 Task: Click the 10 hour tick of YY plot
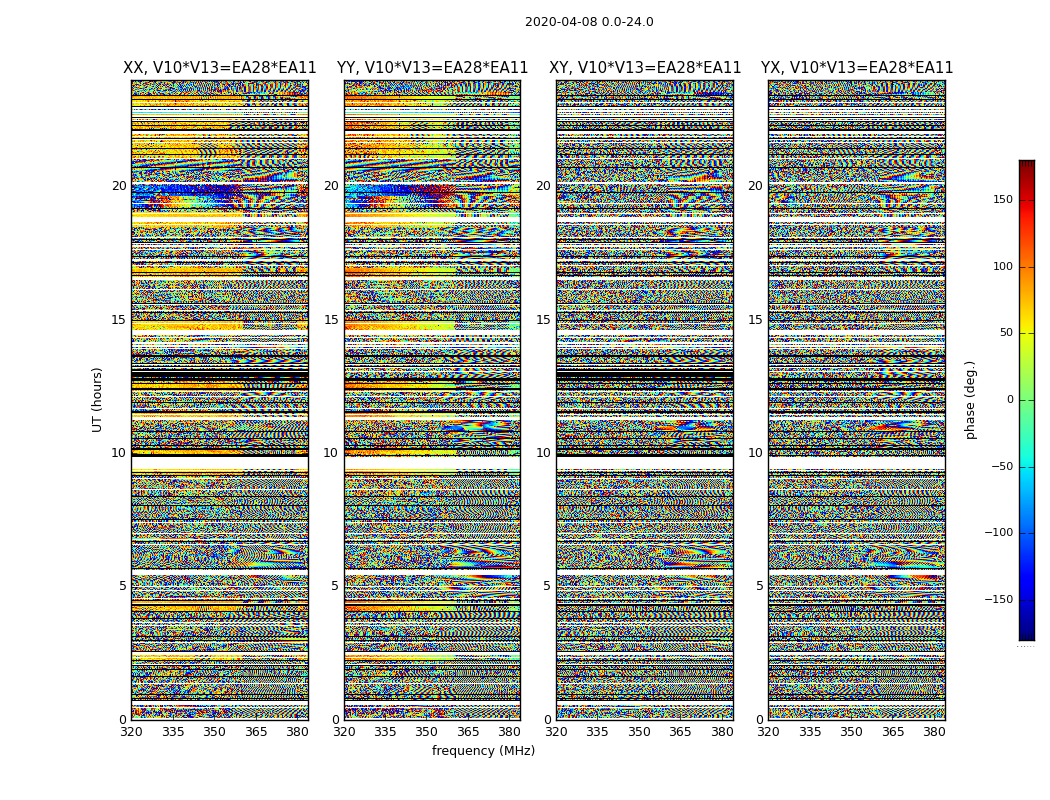pyautogui.click(x=331, y=453)
